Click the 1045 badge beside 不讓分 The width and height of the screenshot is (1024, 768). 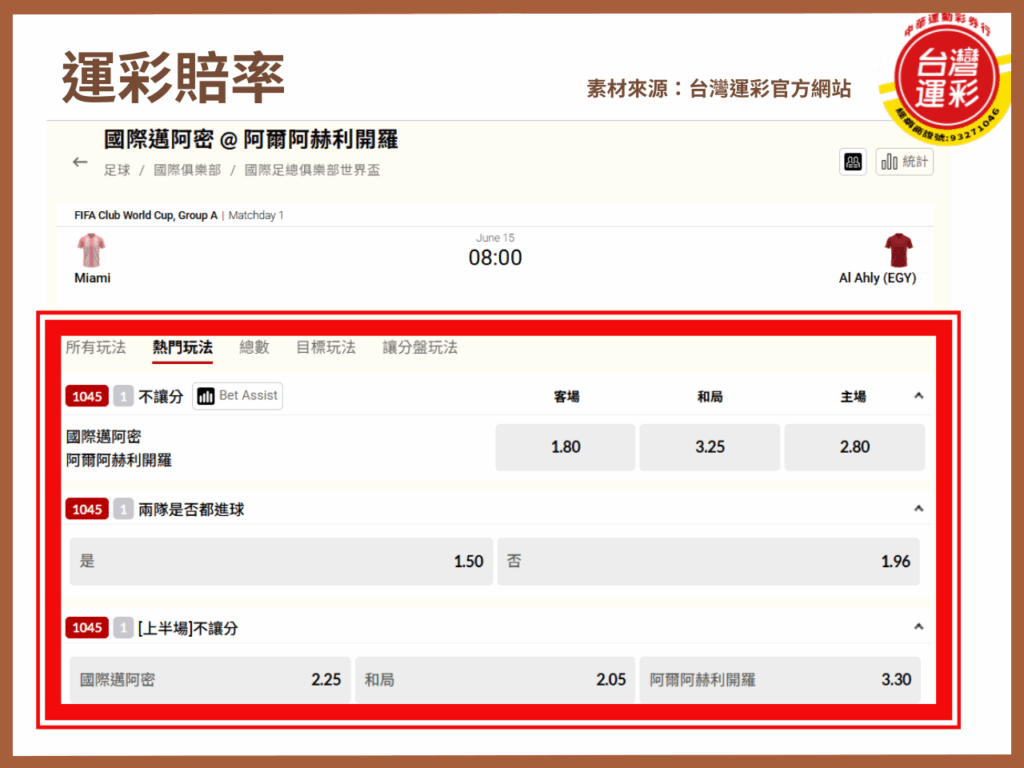[87, 396]
